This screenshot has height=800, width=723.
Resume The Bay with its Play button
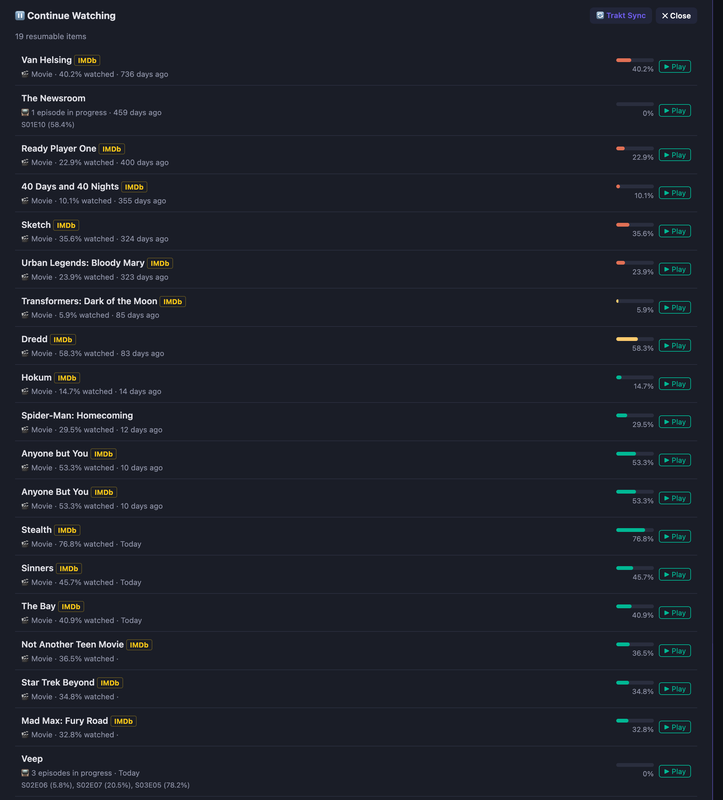pyautogui.click(x=675, y=613)
